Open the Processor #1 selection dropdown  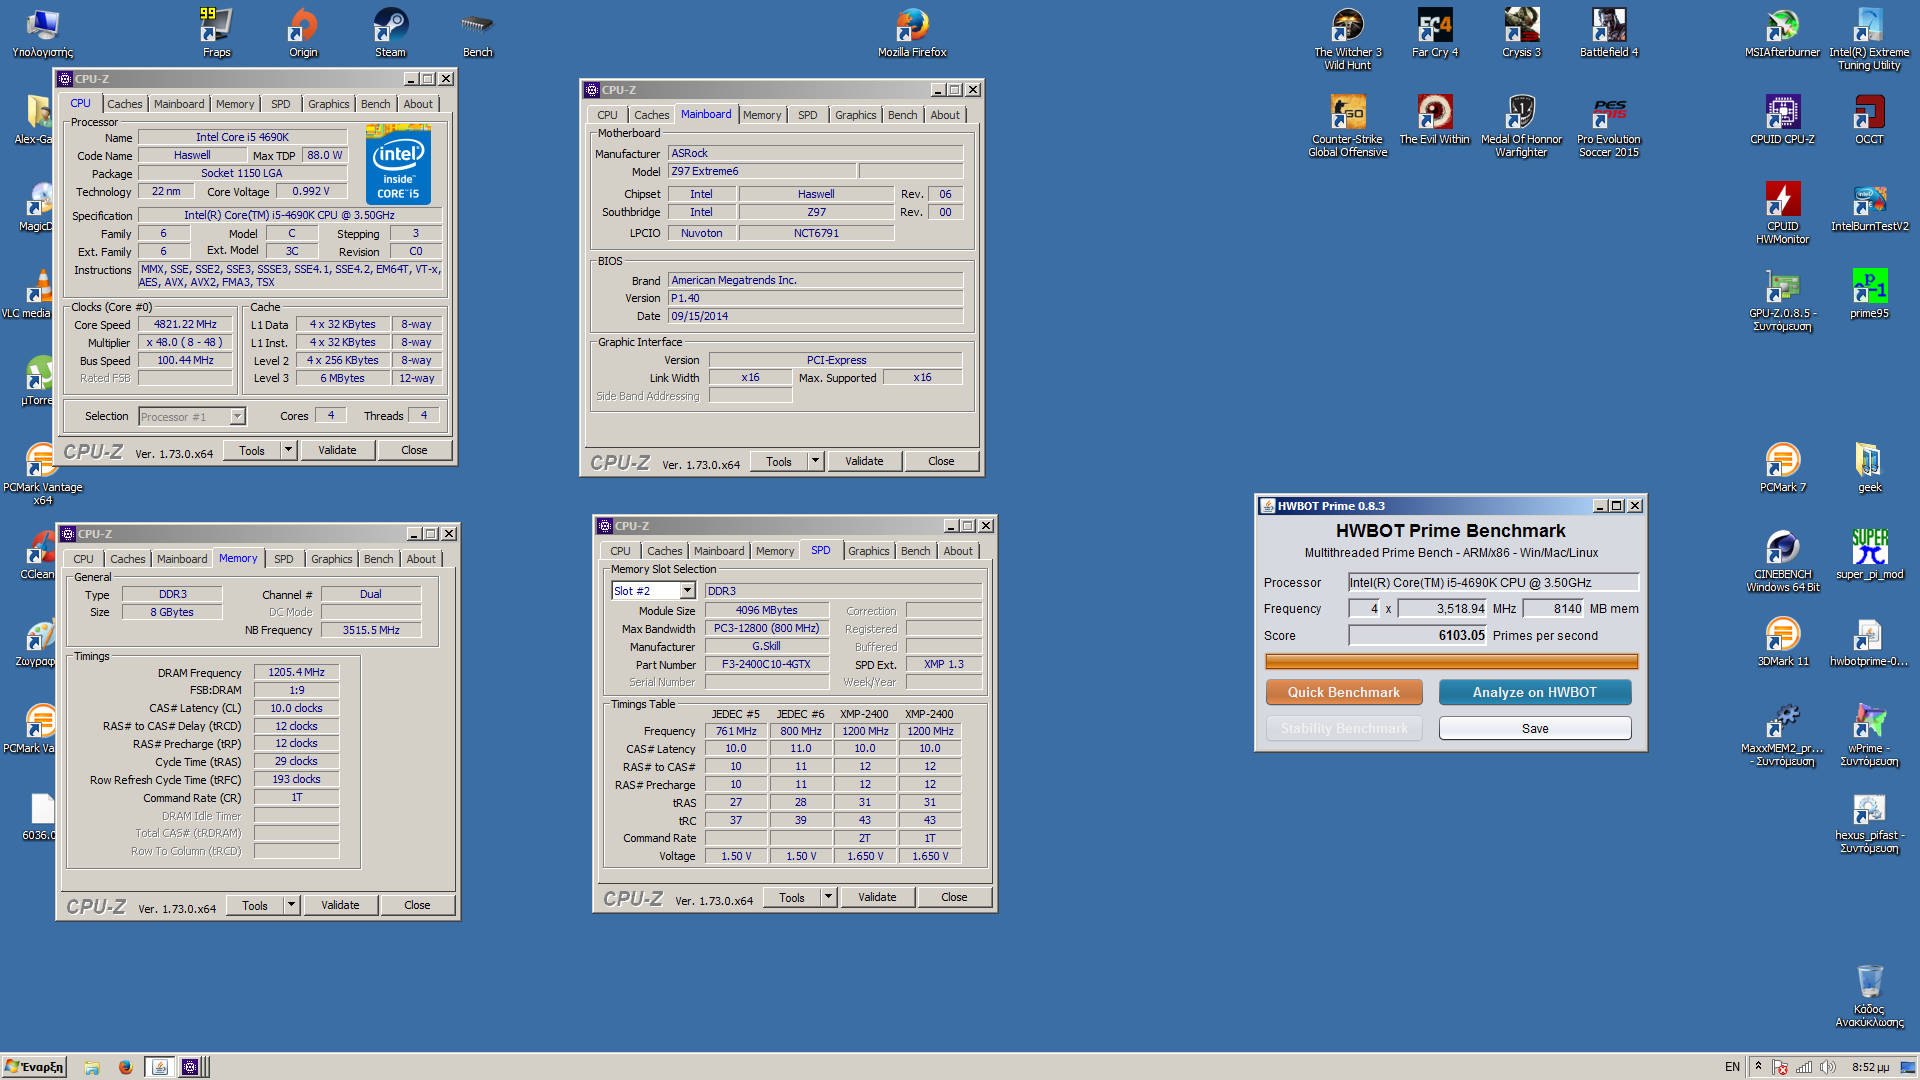[x=192, y=417]
